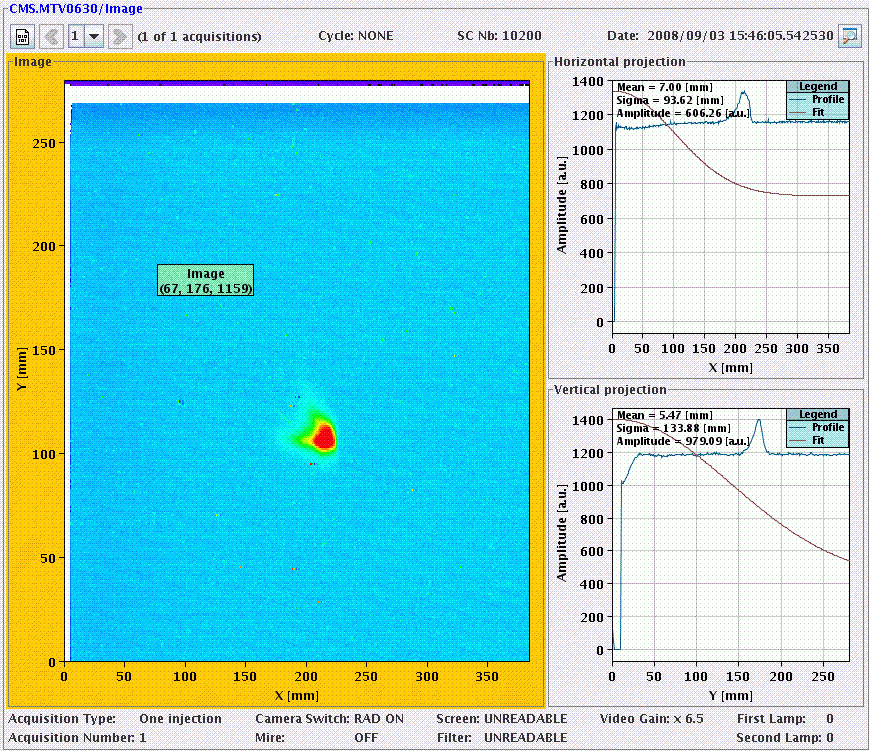Select Profile in Horizontal projection legend
869x751 pixels.
coord(818,100)
